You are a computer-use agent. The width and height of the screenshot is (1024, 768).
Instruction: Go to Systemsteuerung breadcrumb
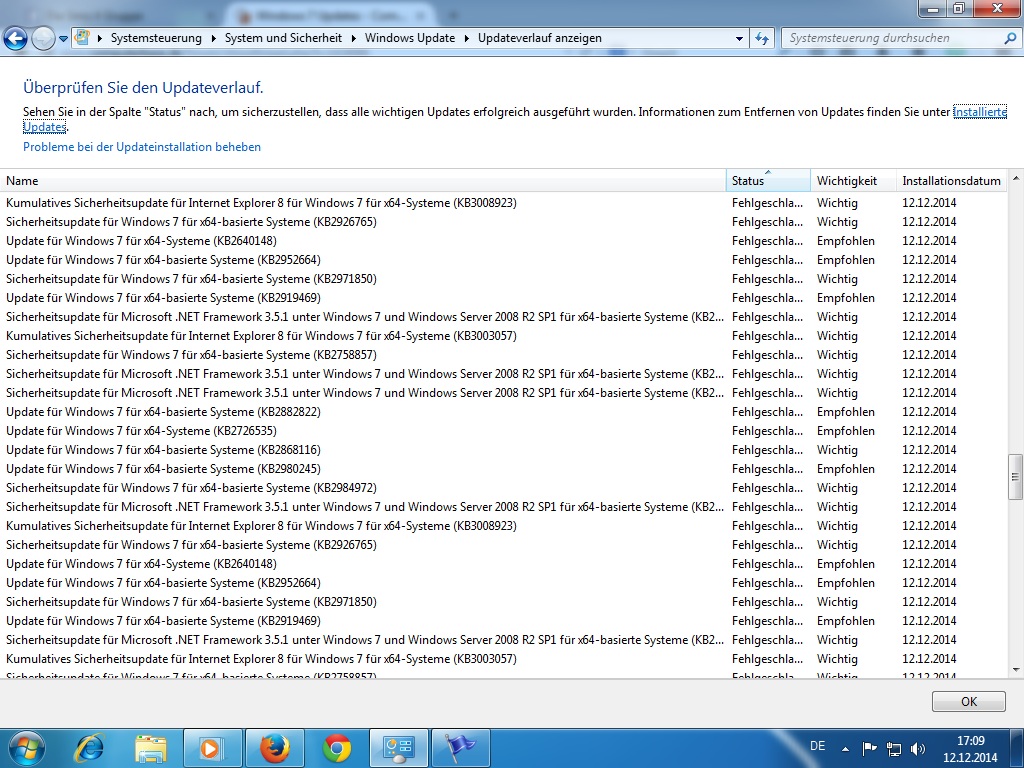(x=156, y=39)
